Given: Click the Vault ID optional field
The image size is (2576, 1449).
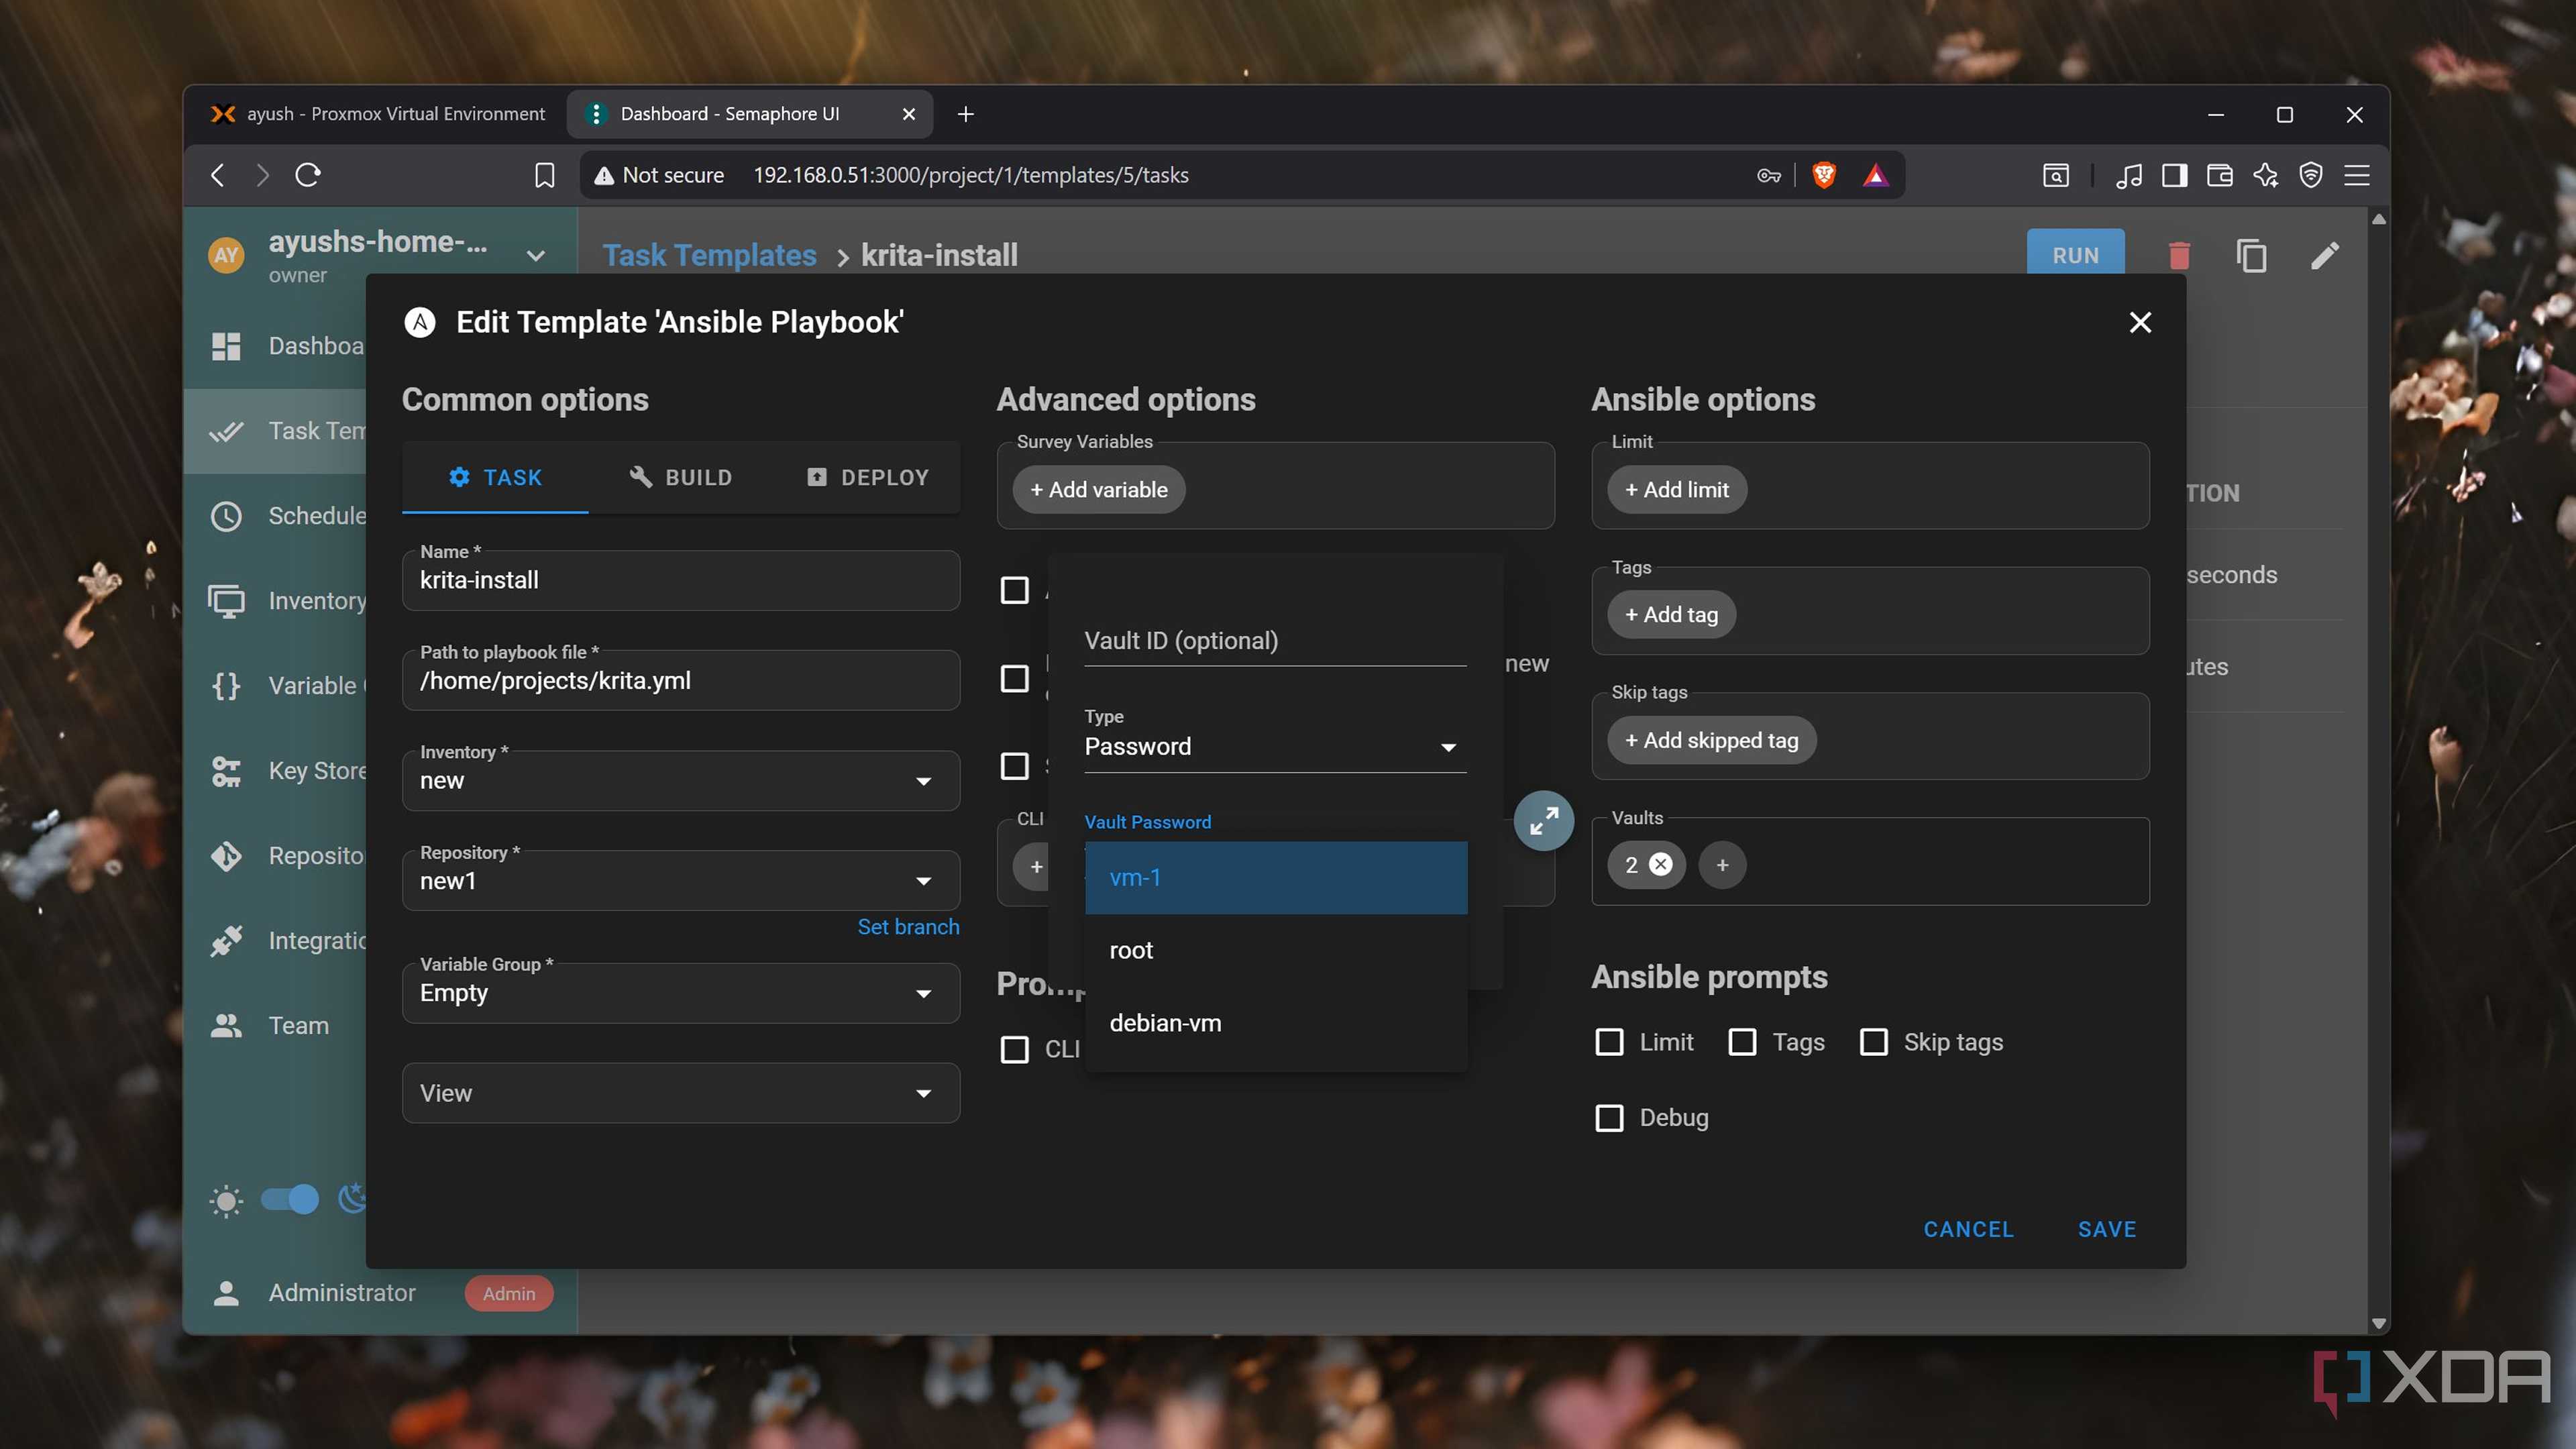Looking at the screenshot, I should (1275, 641).
